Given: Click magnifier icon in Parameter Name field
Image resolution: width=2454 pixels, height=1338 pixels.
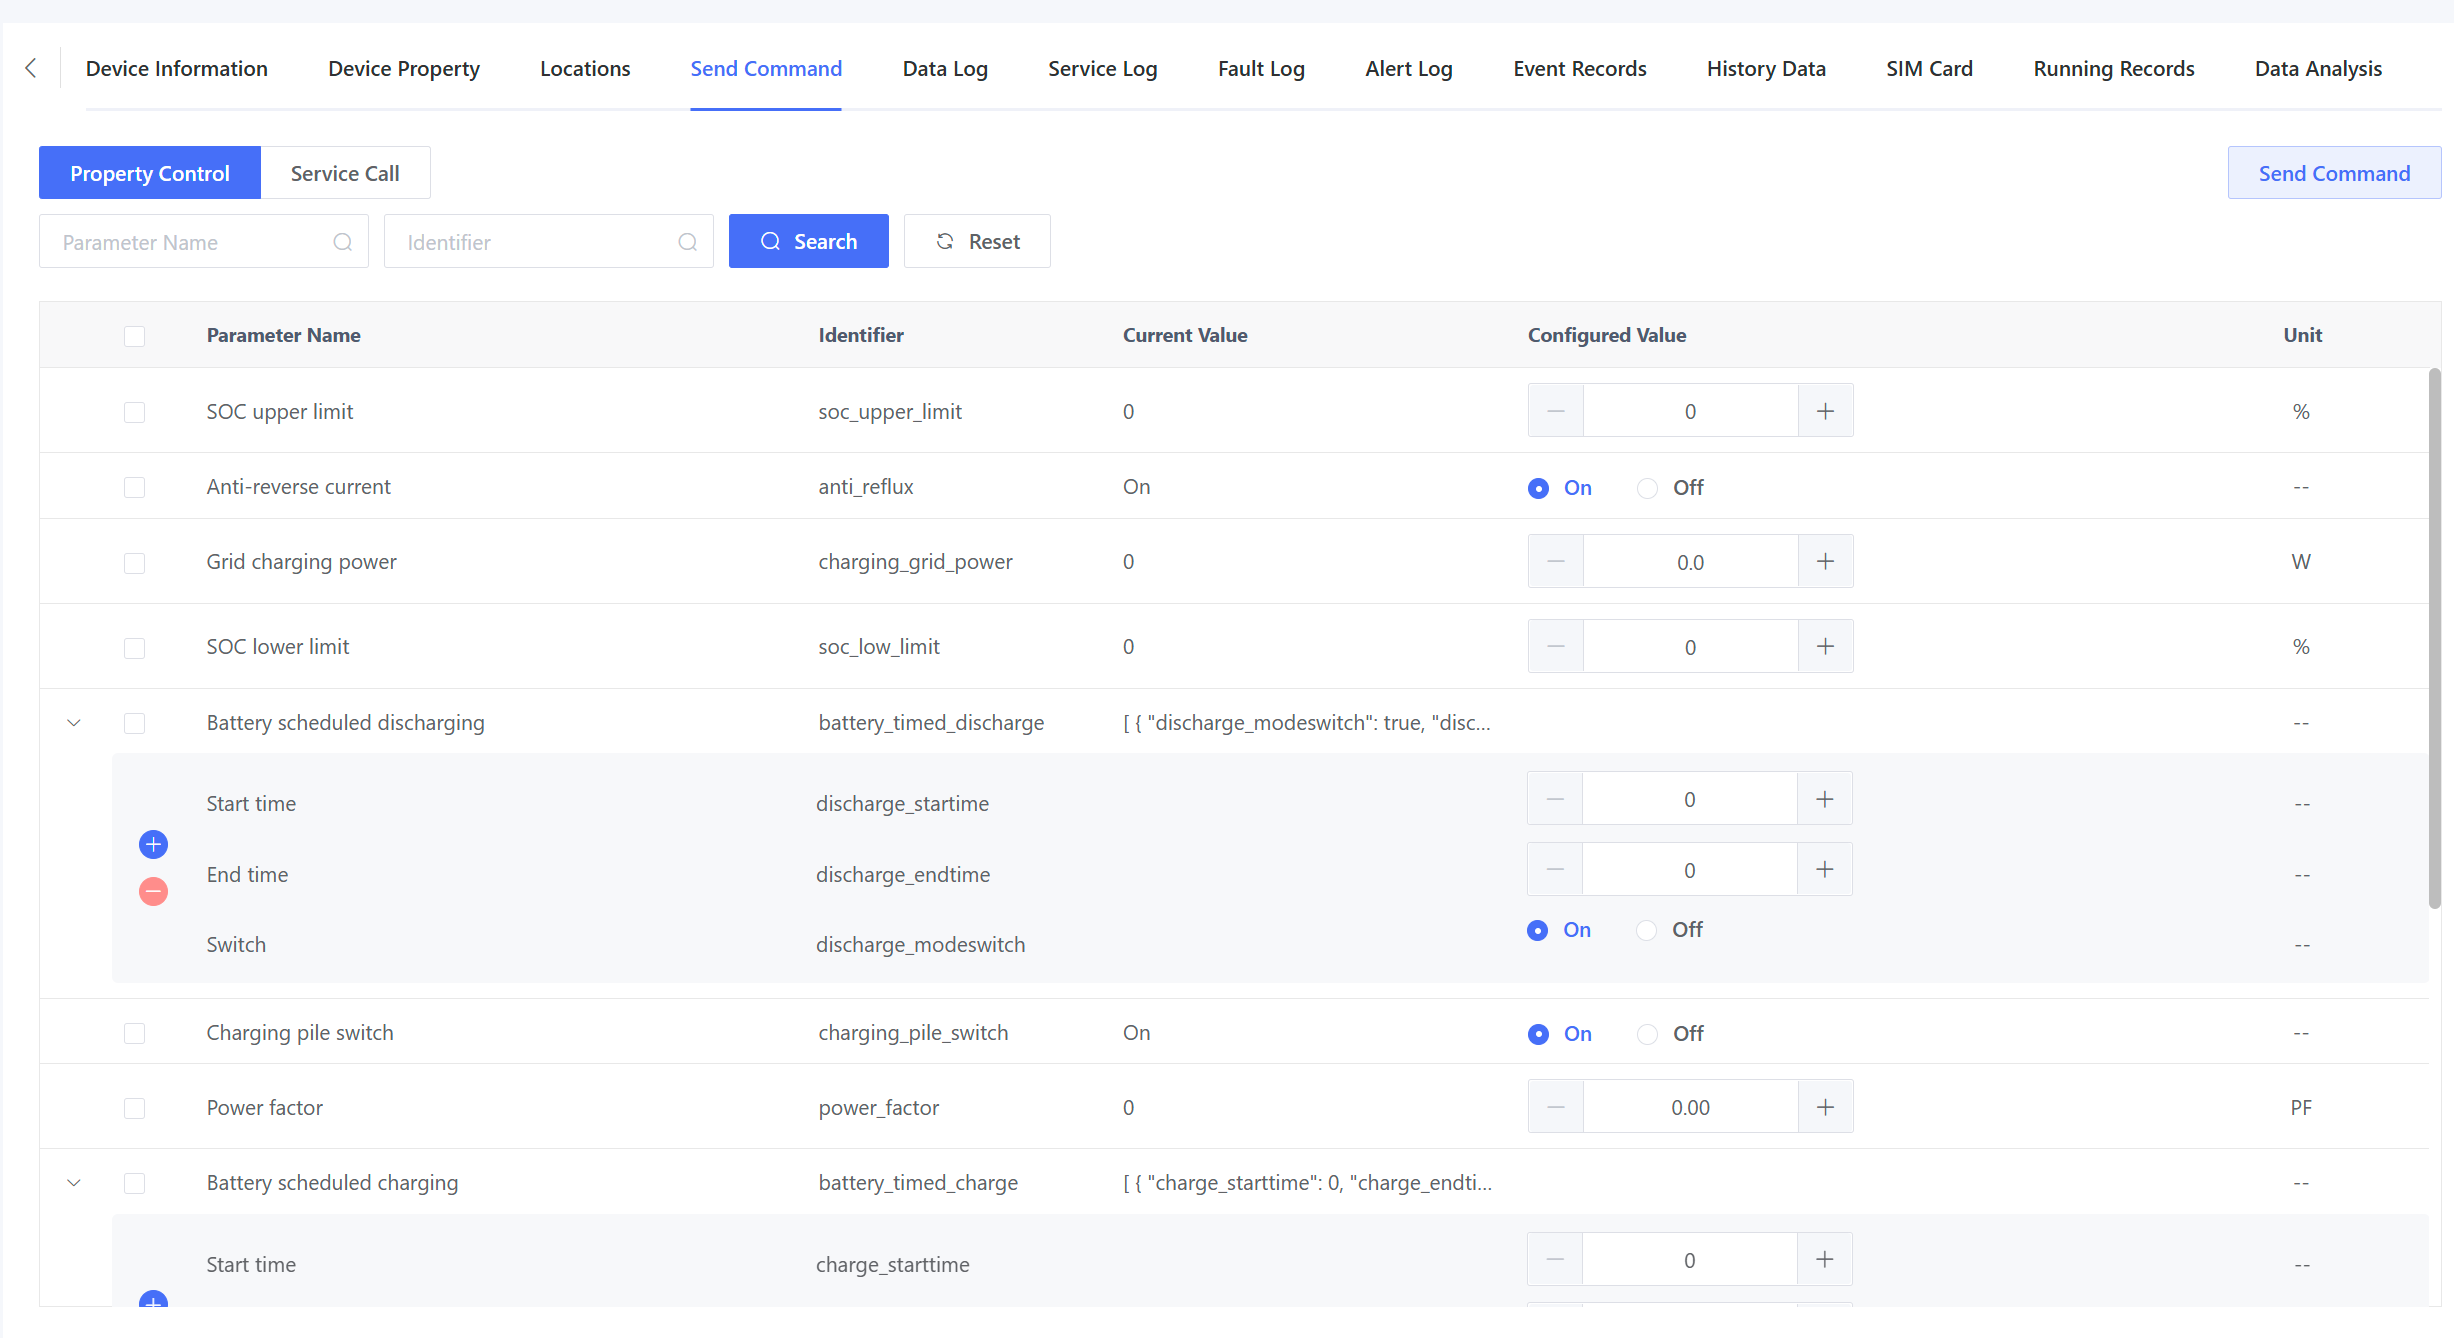Looking at the screenshot, I should coord(343,242).
